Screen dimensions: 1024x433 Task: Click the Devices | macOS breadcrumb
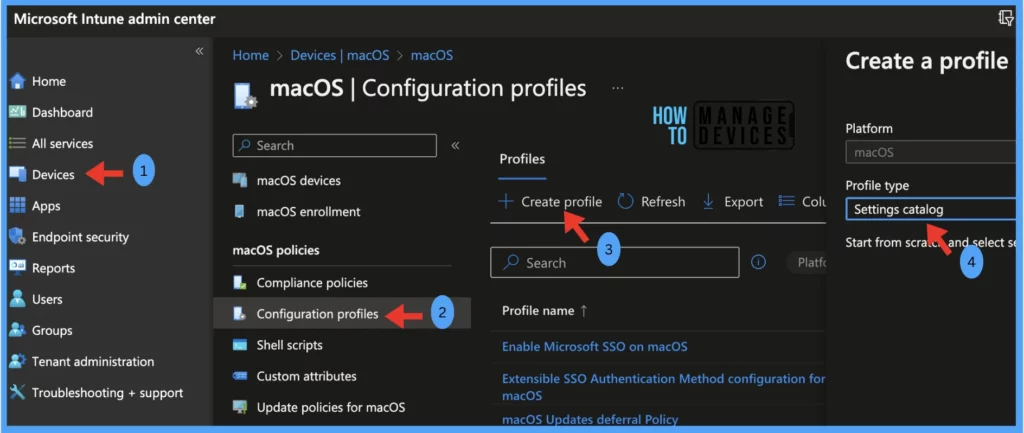(x=340, y=56)
